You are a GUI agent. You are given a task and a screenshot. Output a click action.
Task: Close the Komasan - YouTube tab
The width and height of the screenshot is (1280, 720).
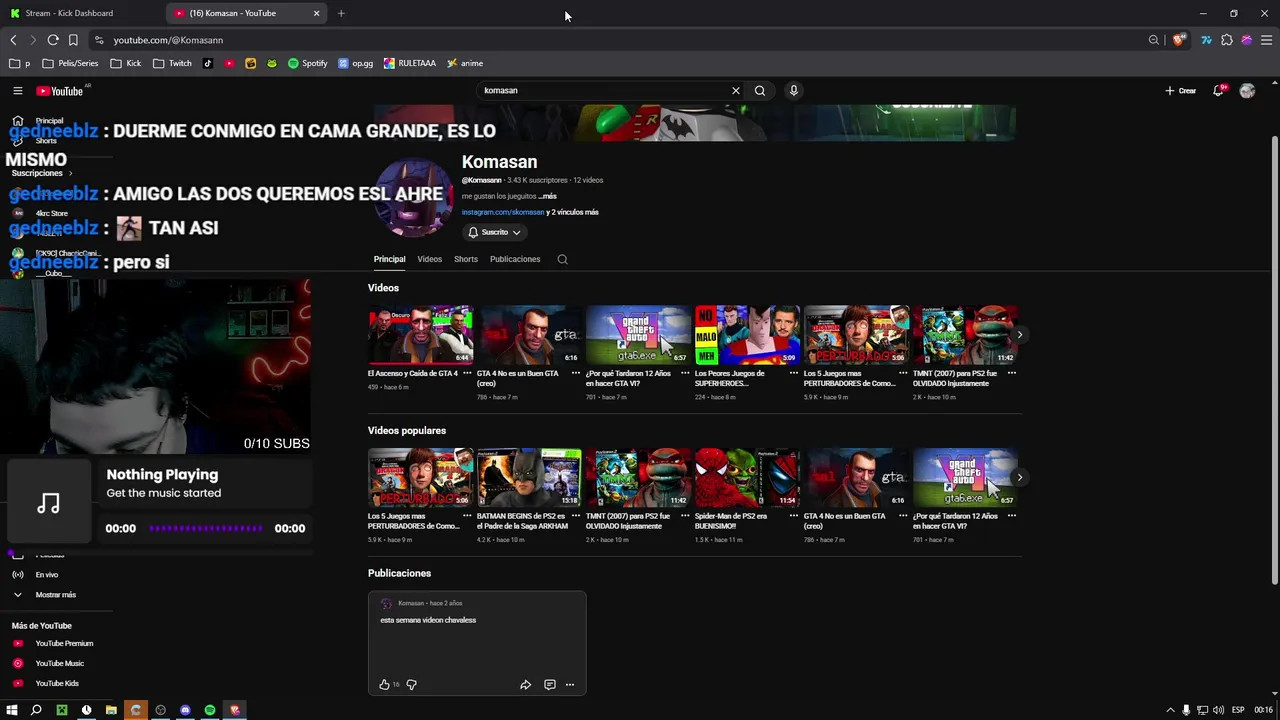317,13
